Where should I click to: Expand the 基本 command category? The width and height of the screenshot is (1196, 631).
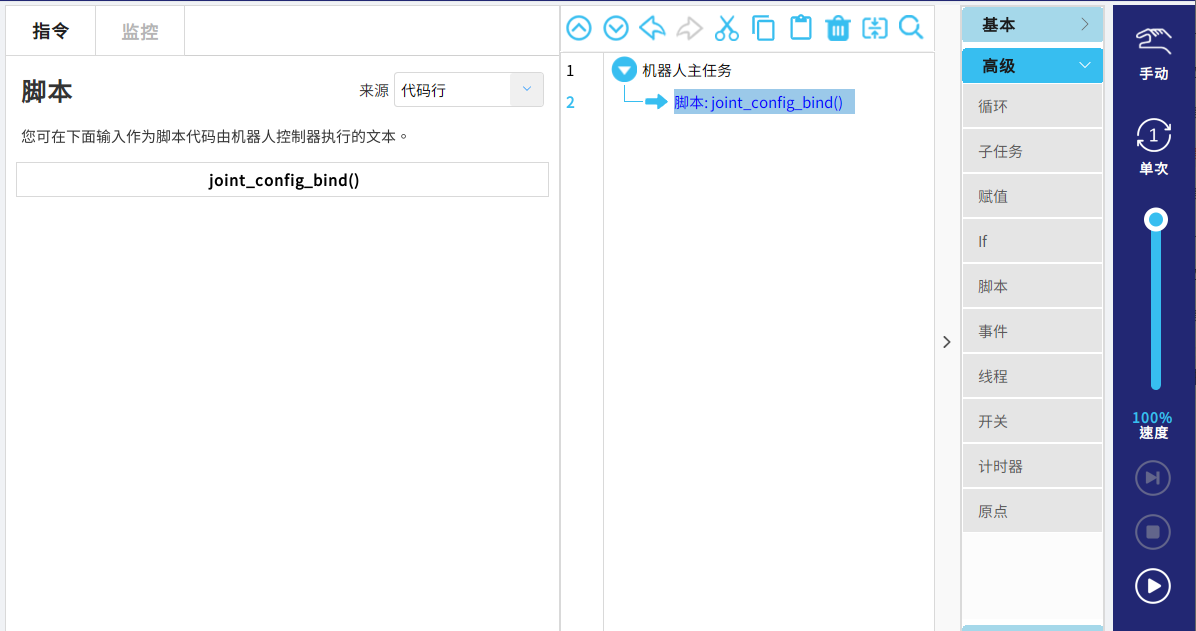coord(1032,25)
